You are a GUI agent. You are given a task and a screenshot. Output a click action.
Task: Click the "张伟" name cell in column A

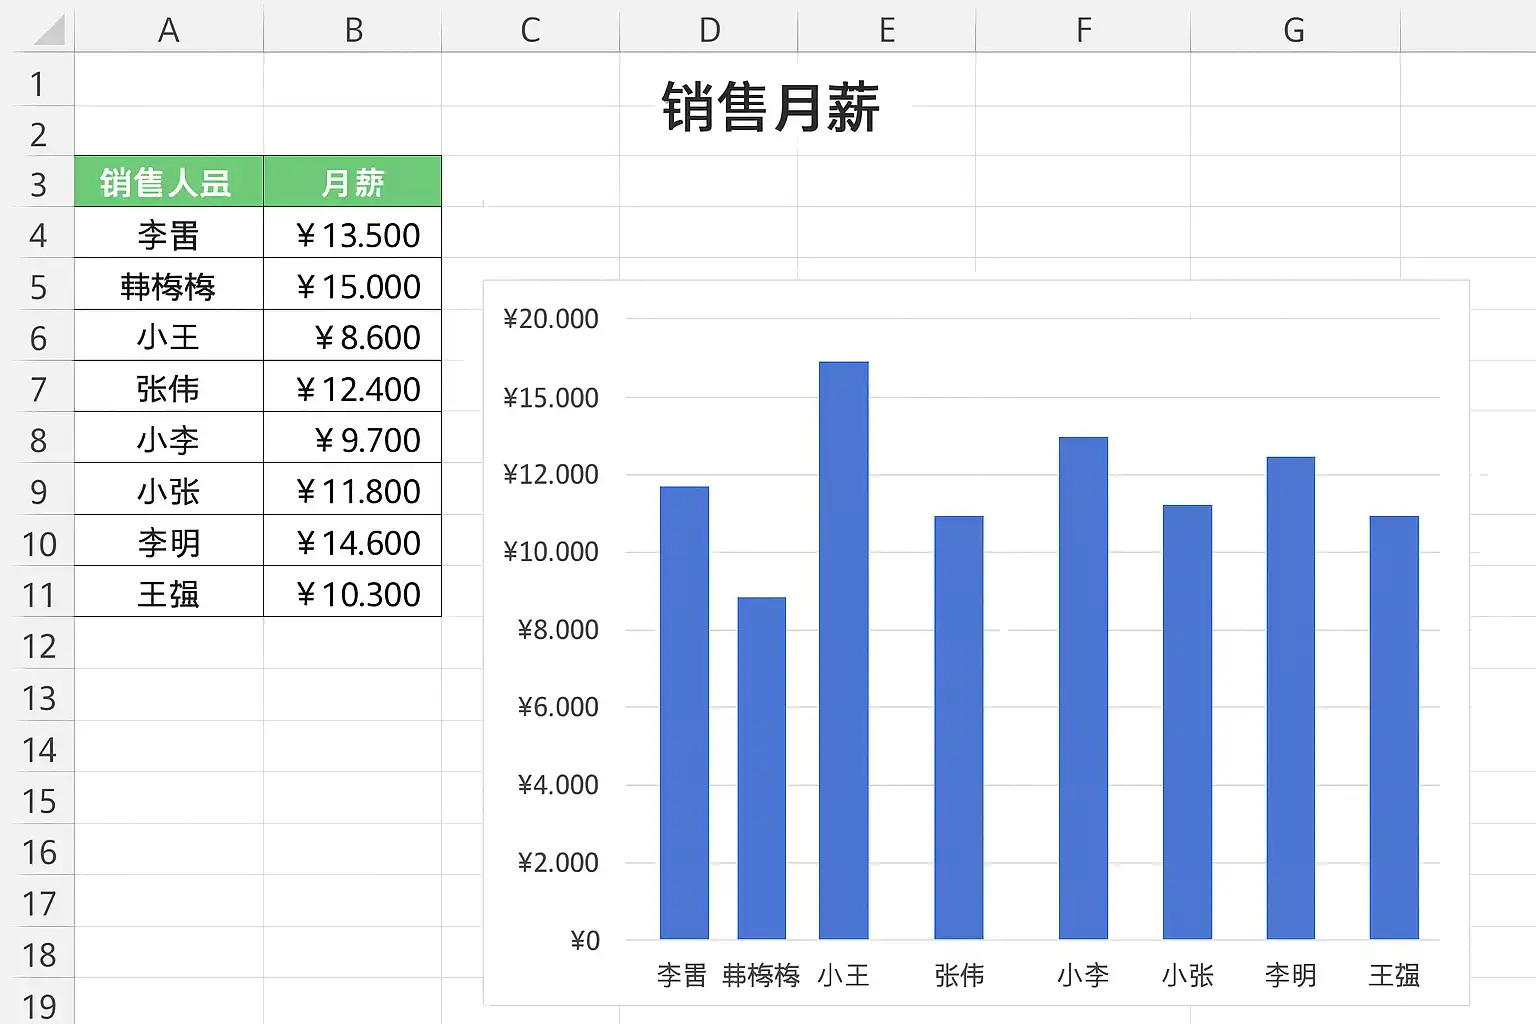169,388
